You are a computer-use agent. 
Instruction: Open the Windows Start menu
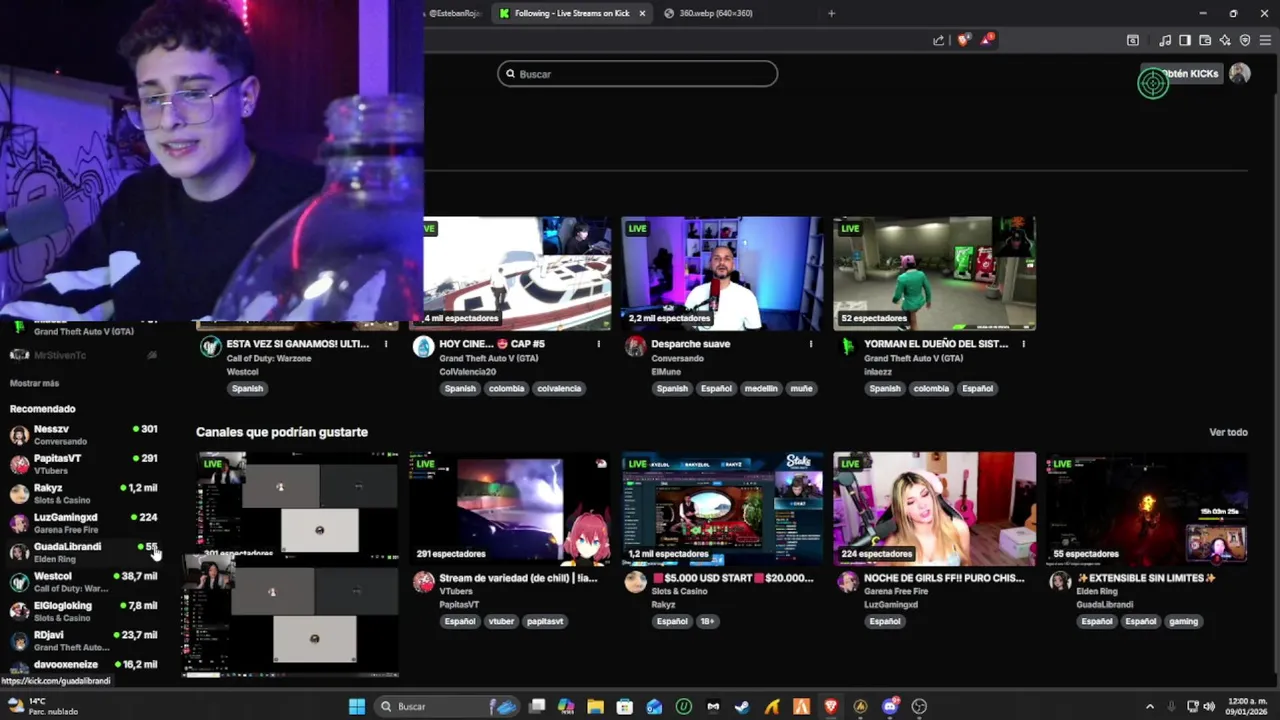(x=357, y=706)
